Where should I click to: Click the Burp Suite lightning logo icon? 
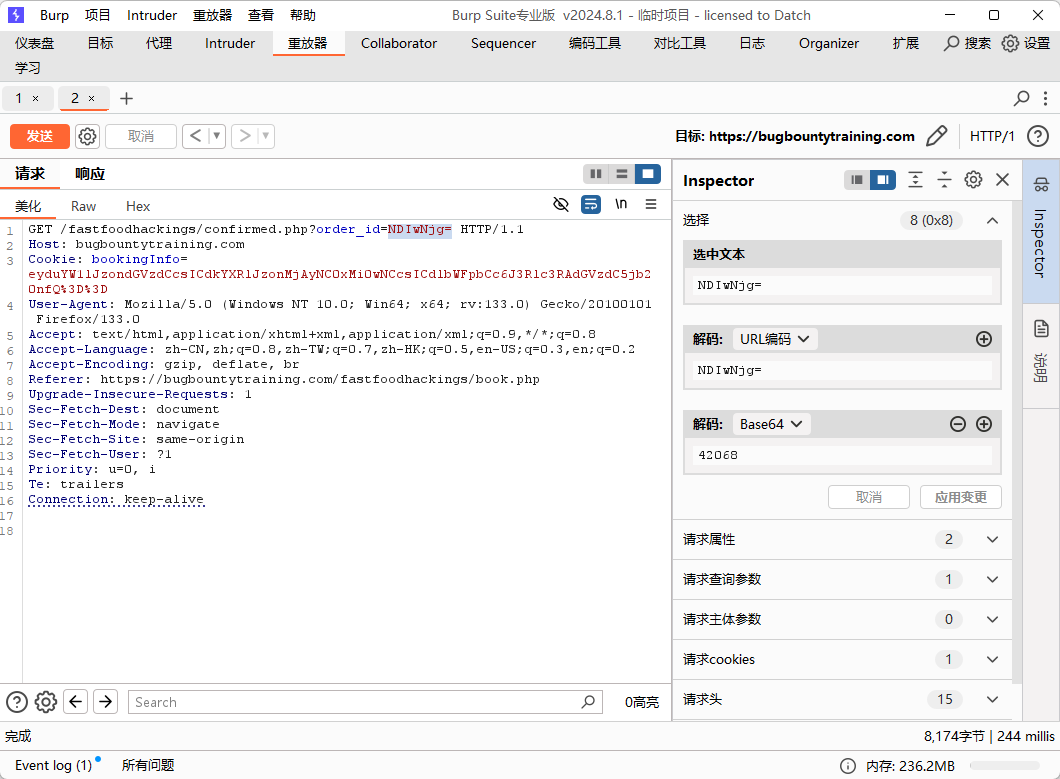[x=16, y=15]
